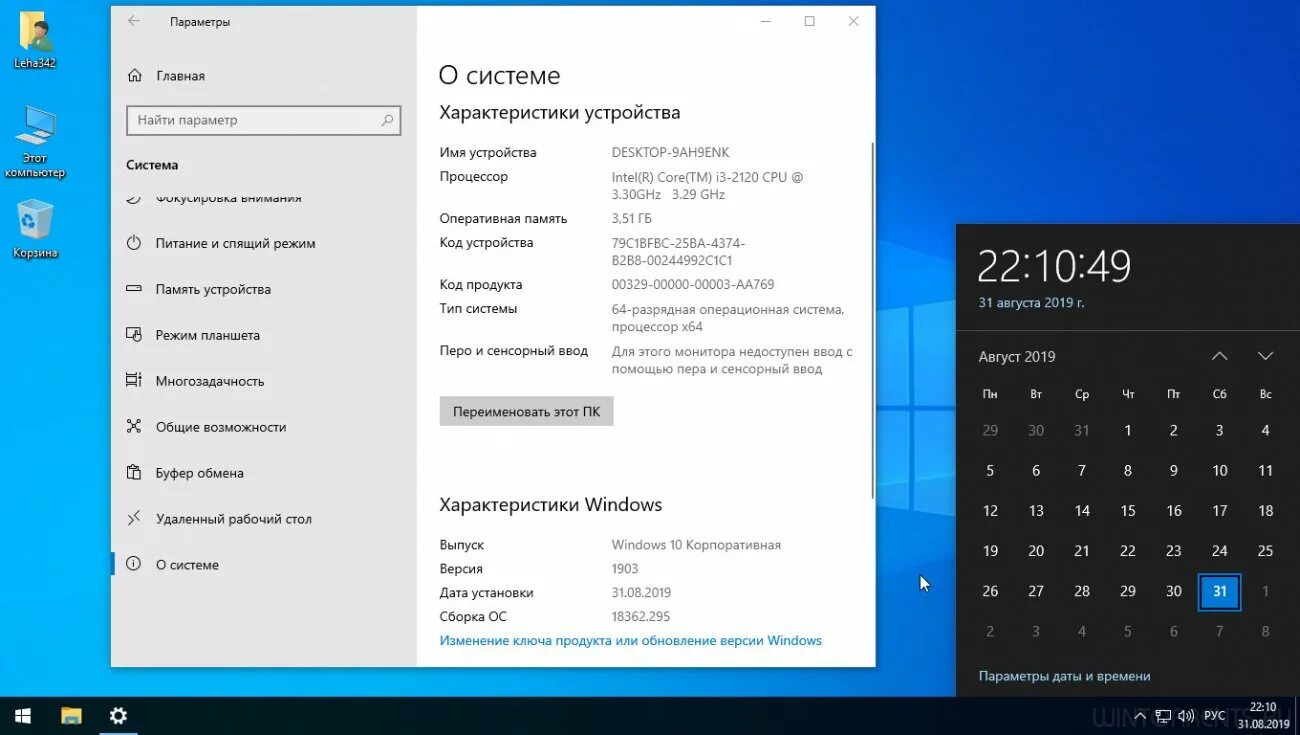Select Режим планшета in sidebar

(207, 335)
